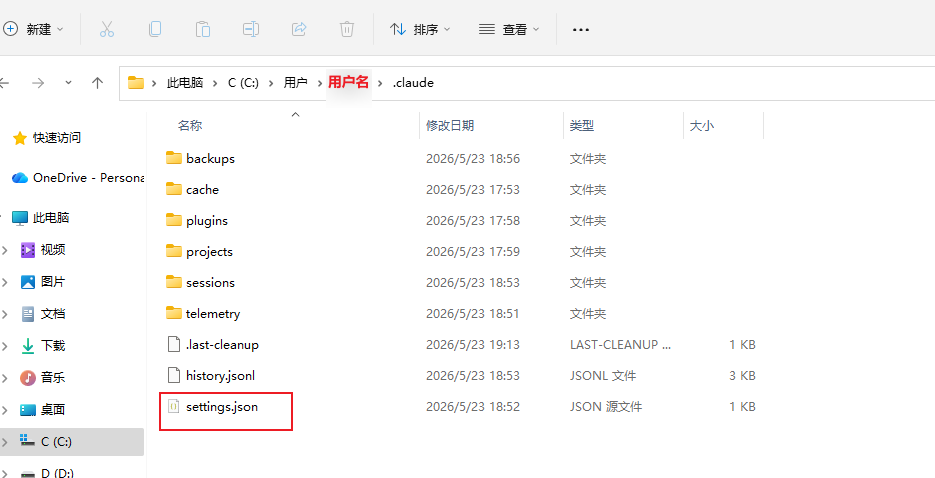Open 图片 in the sidebar
Screen dimensions: 935x478
click(x=43, y=282)
